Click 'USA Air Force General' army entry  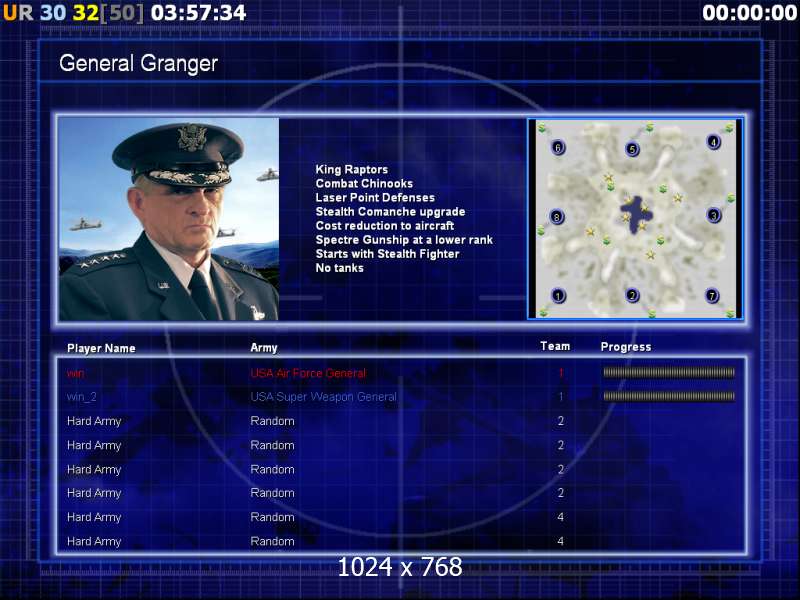point(308,373)
